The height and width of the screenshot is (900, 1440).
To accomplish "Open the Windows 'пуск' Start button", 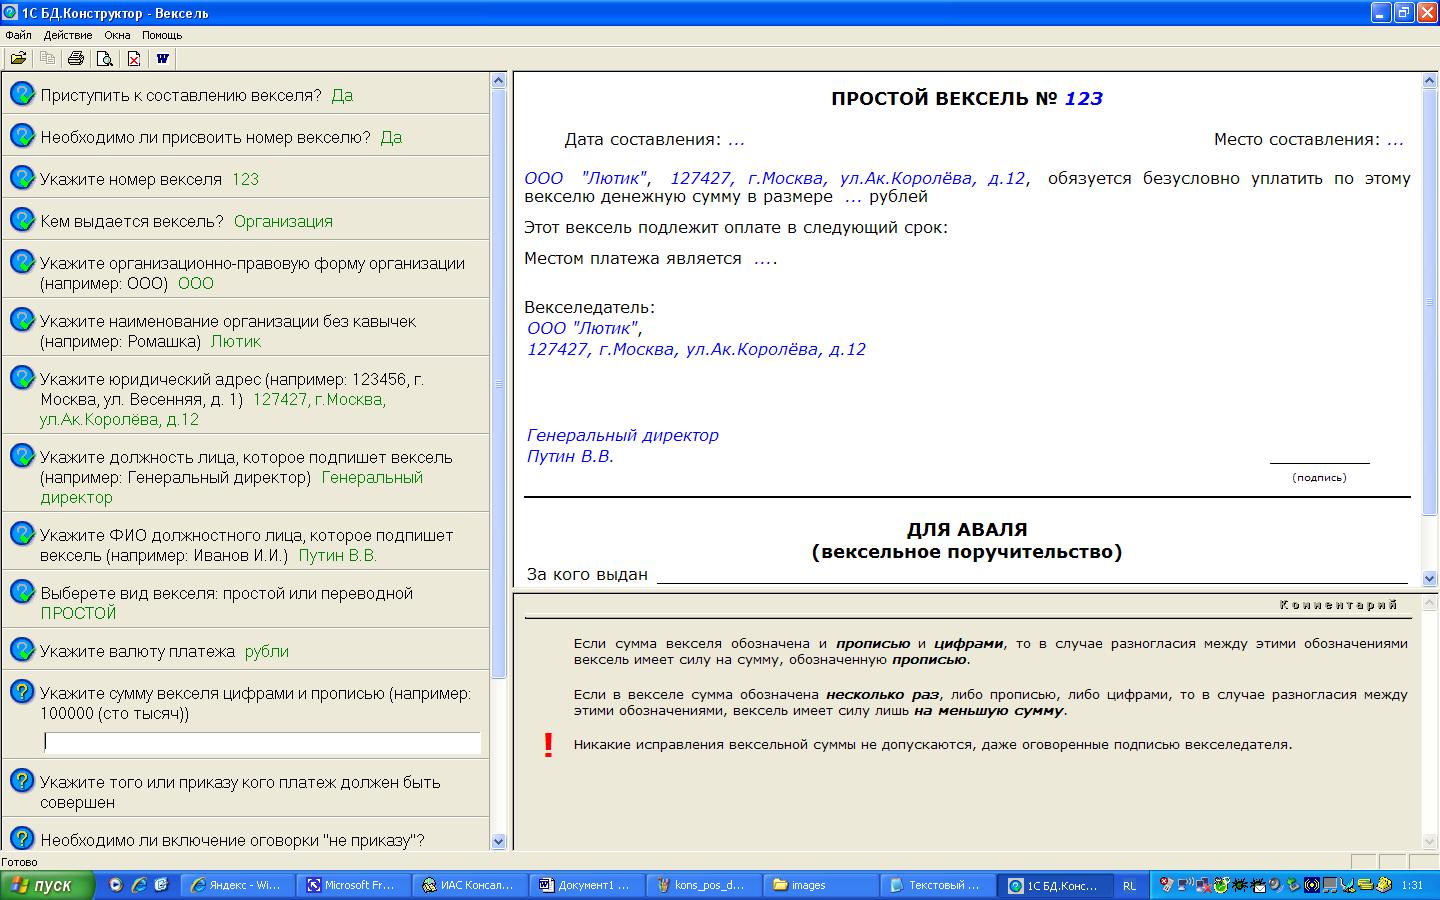I will click(47, 885).
